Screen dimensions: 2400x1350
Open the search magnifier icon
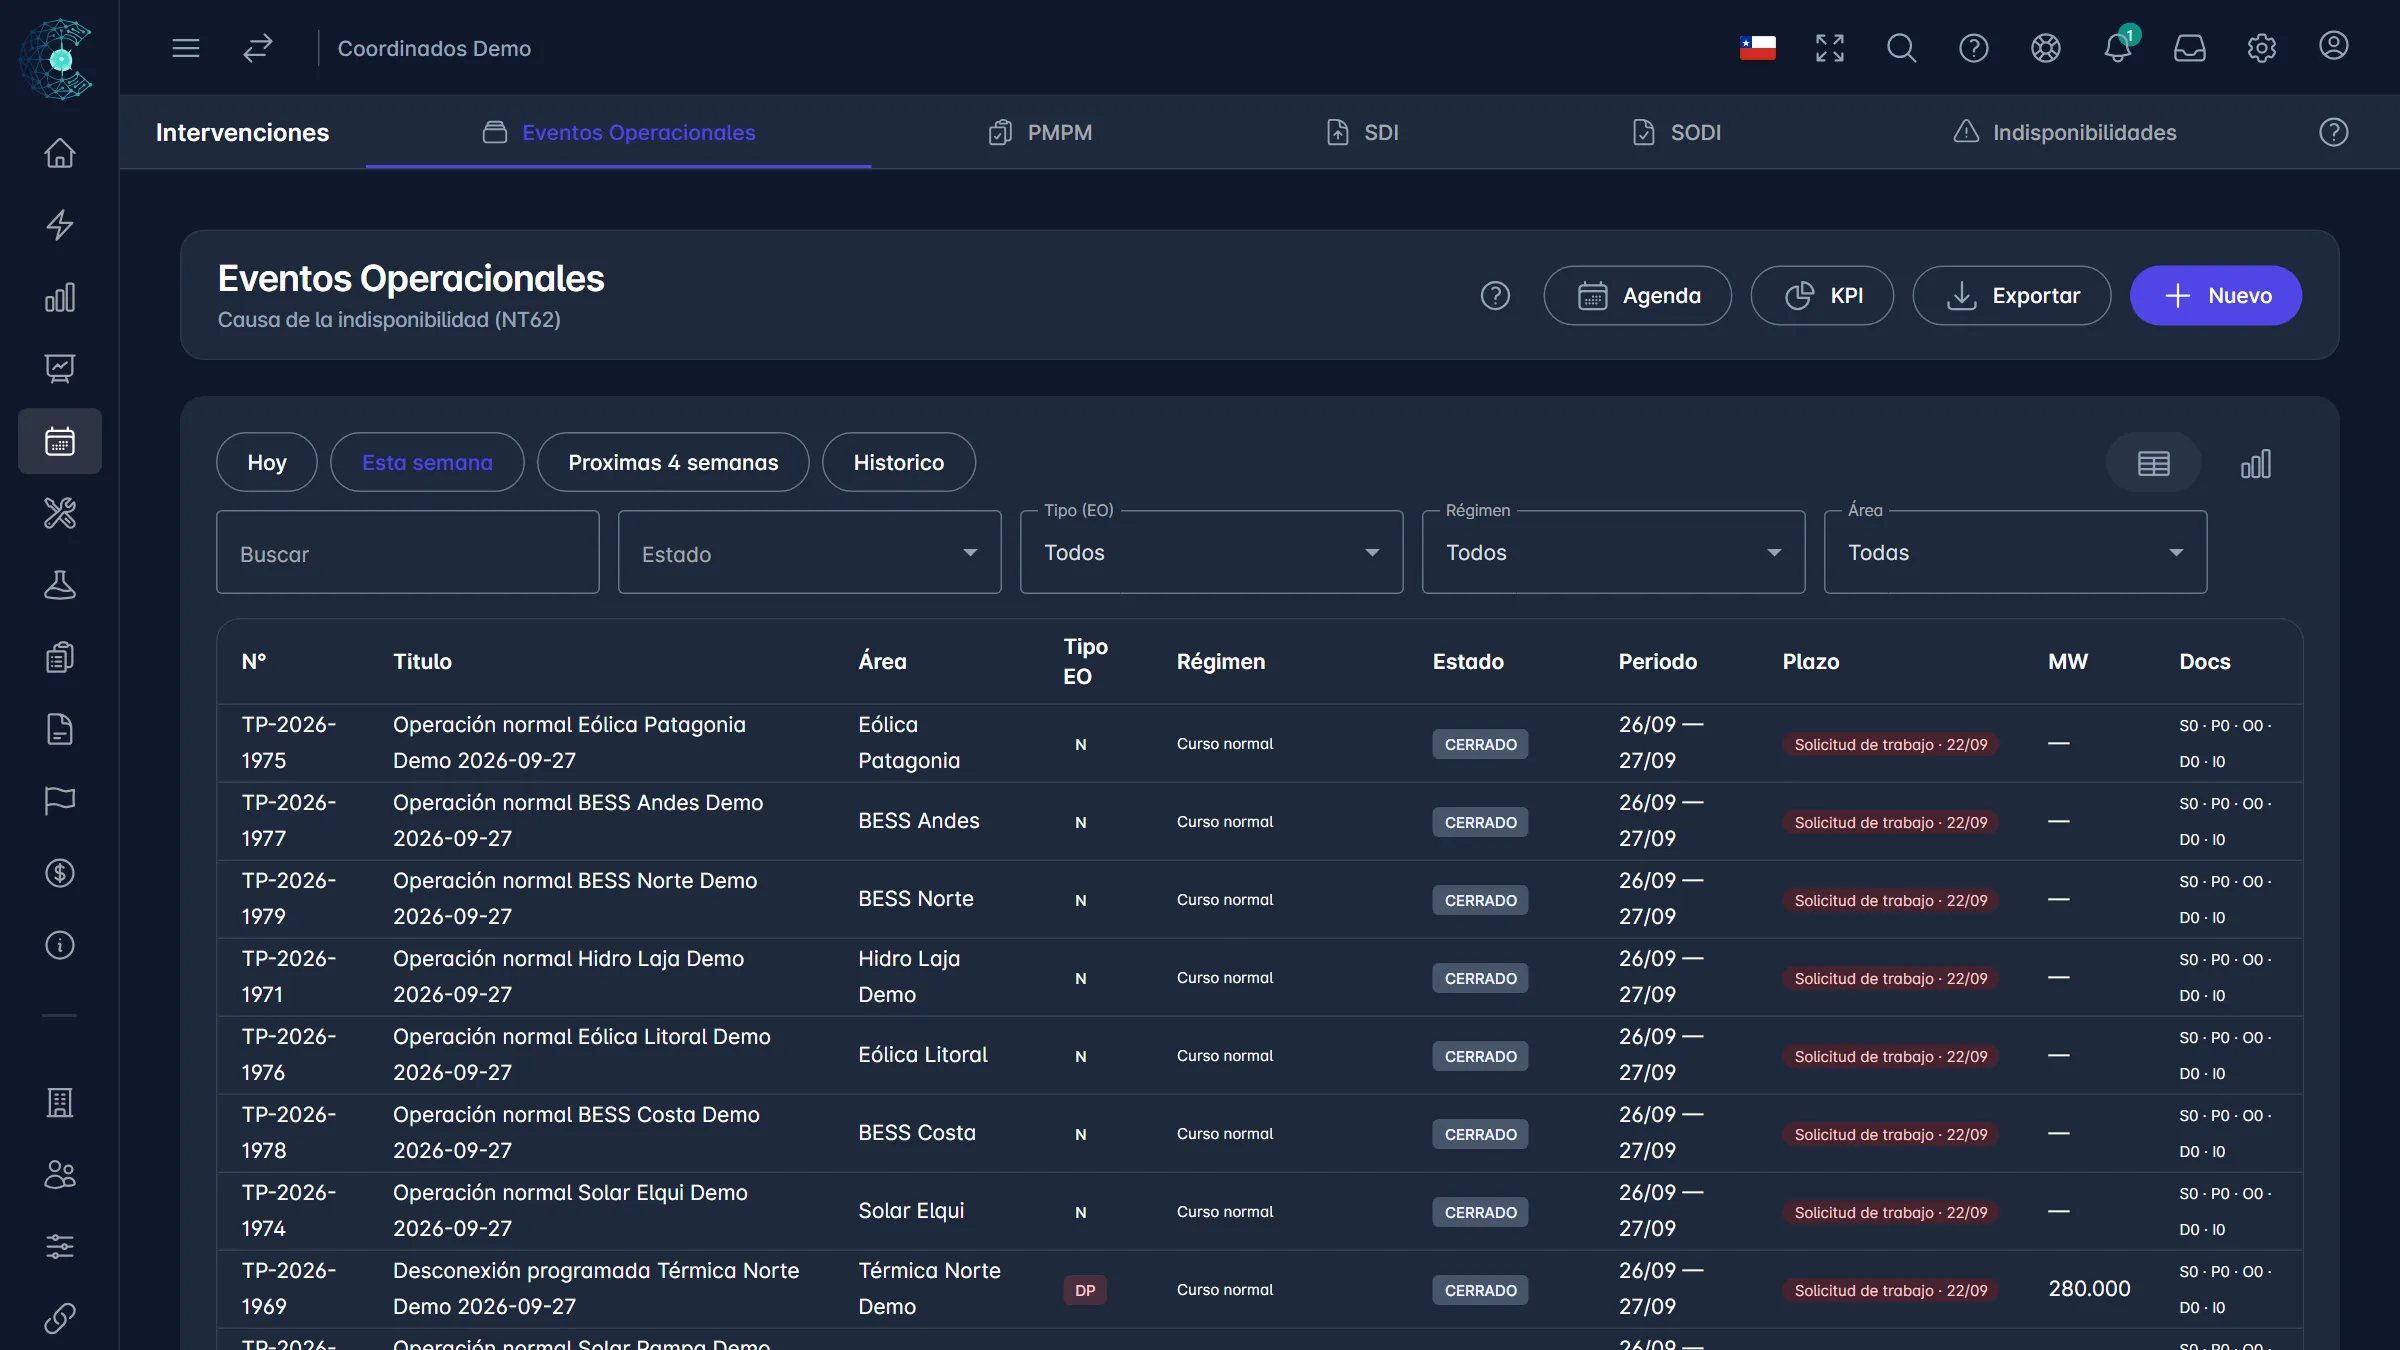coord(1901,48)
